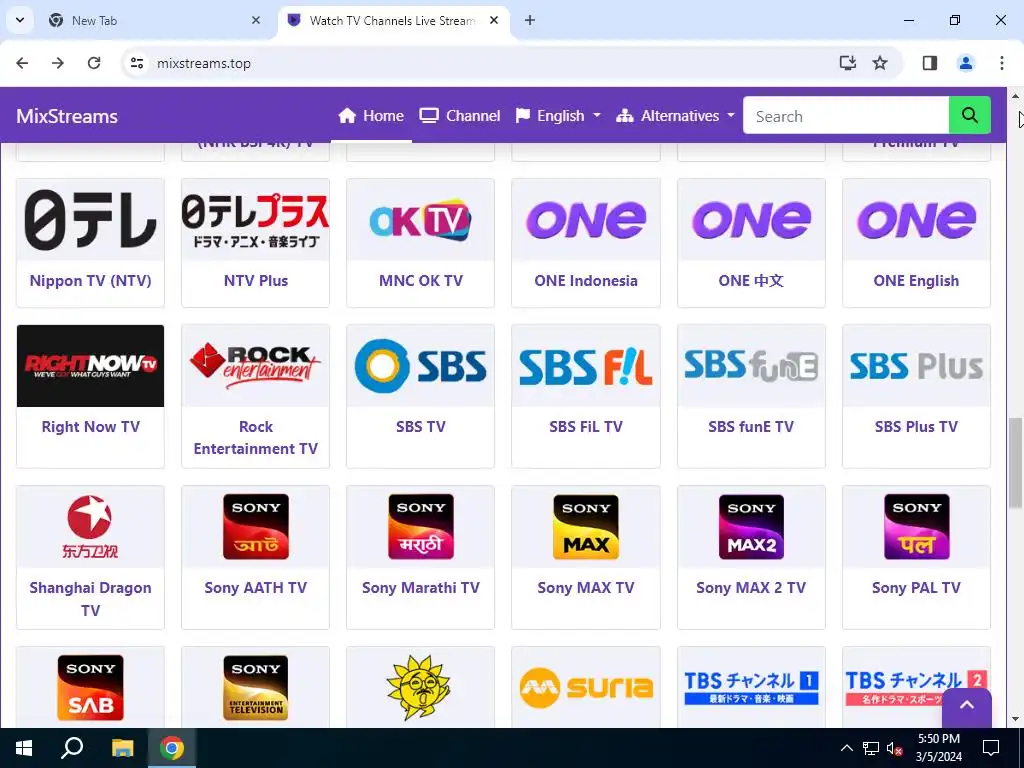Choose the Right Now TV logo
Screen dimensions: 1024x768
90,366
